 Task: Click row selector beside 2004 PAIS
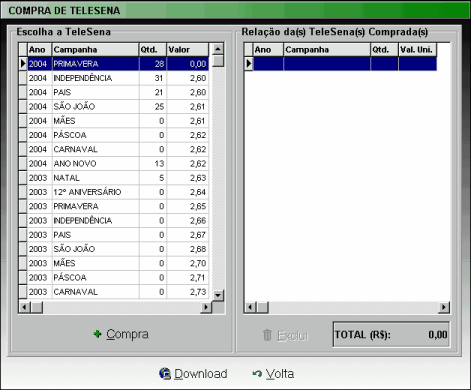click(x=23, y=92)
